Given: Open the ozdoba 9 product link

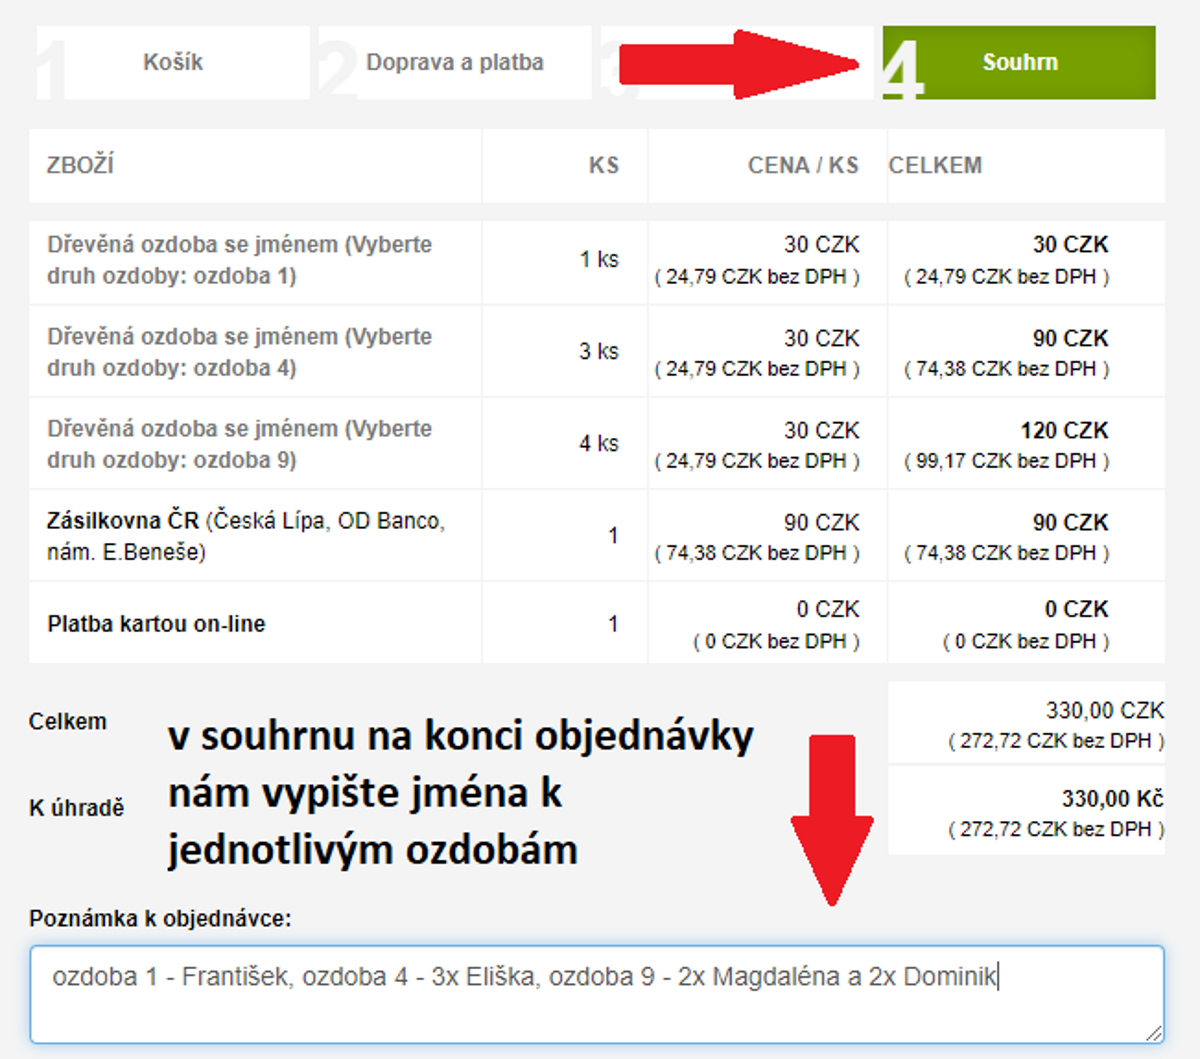Looking at the screenshot, I should pyautogui.click(x=239, y=444).
